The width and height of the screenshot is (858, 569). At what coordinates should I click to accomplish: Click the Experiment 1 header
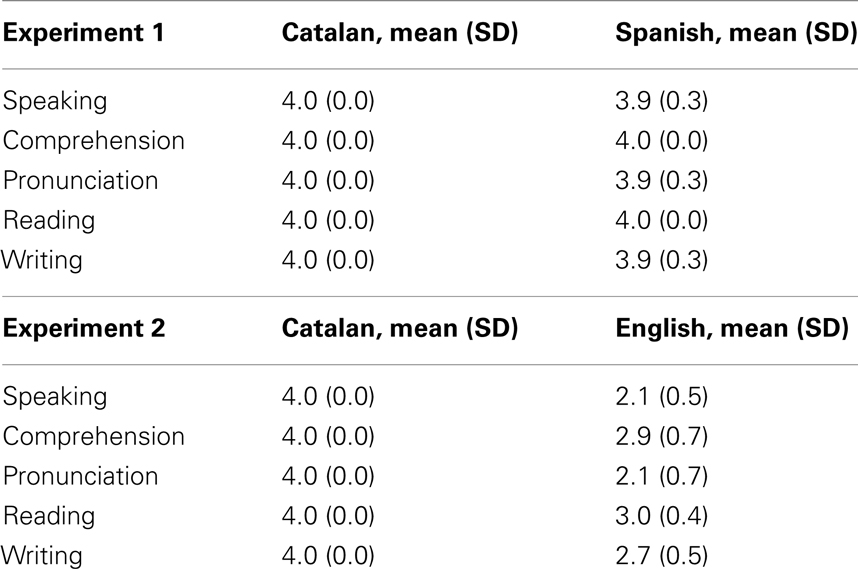tap(83, 33)
